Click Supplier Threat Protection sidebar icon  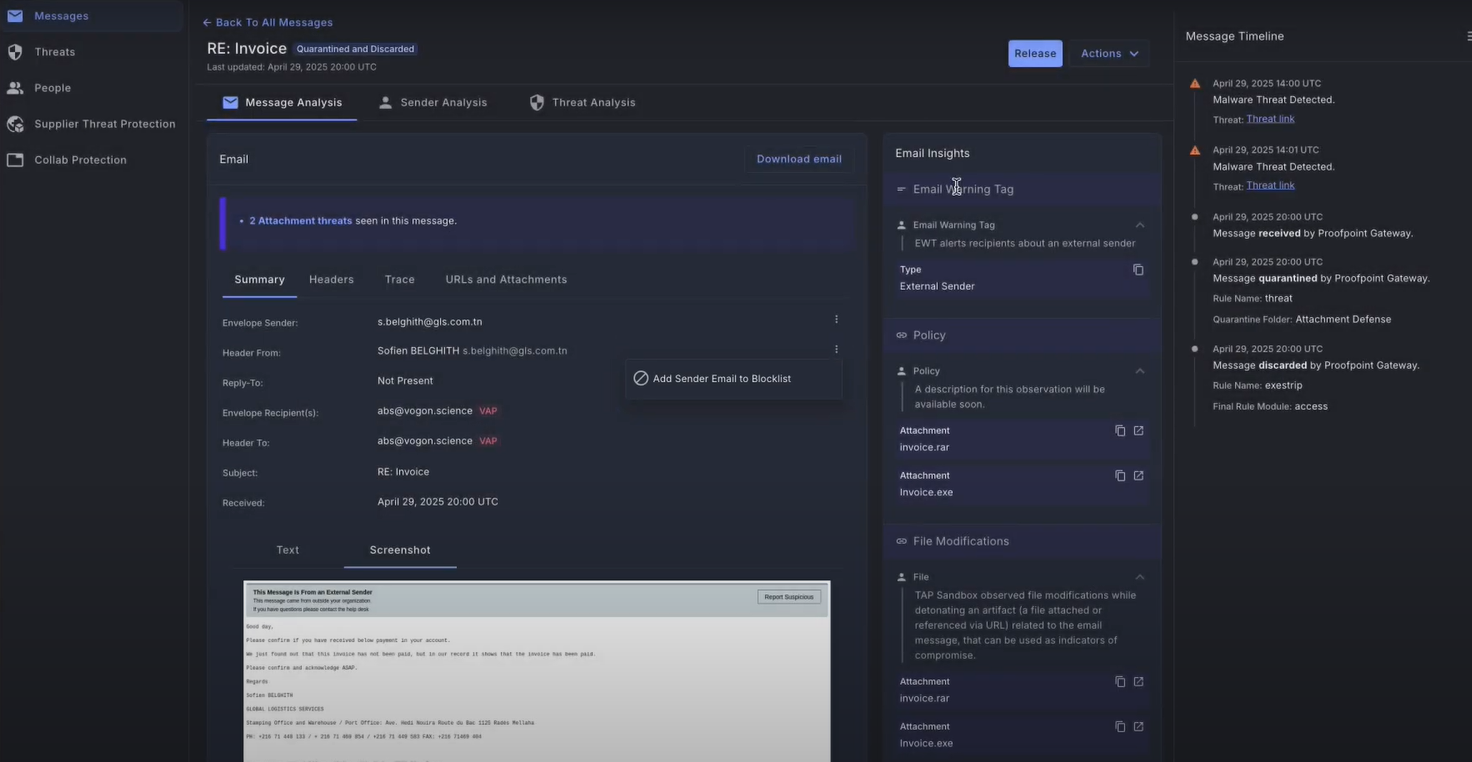tap(15, 124)
